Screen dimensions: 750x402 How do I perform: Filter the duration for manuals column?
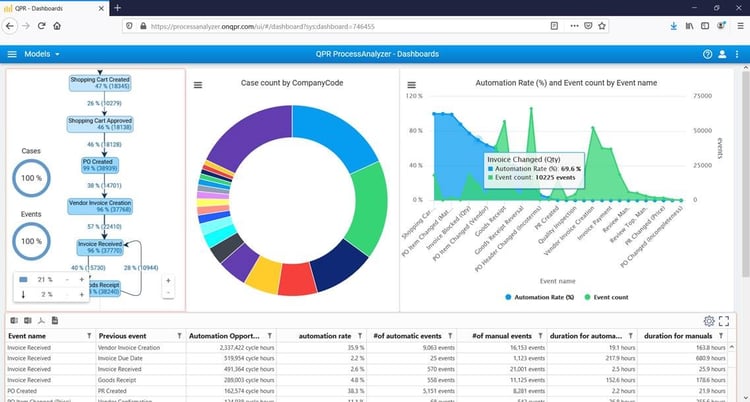[x=721, y=336]
